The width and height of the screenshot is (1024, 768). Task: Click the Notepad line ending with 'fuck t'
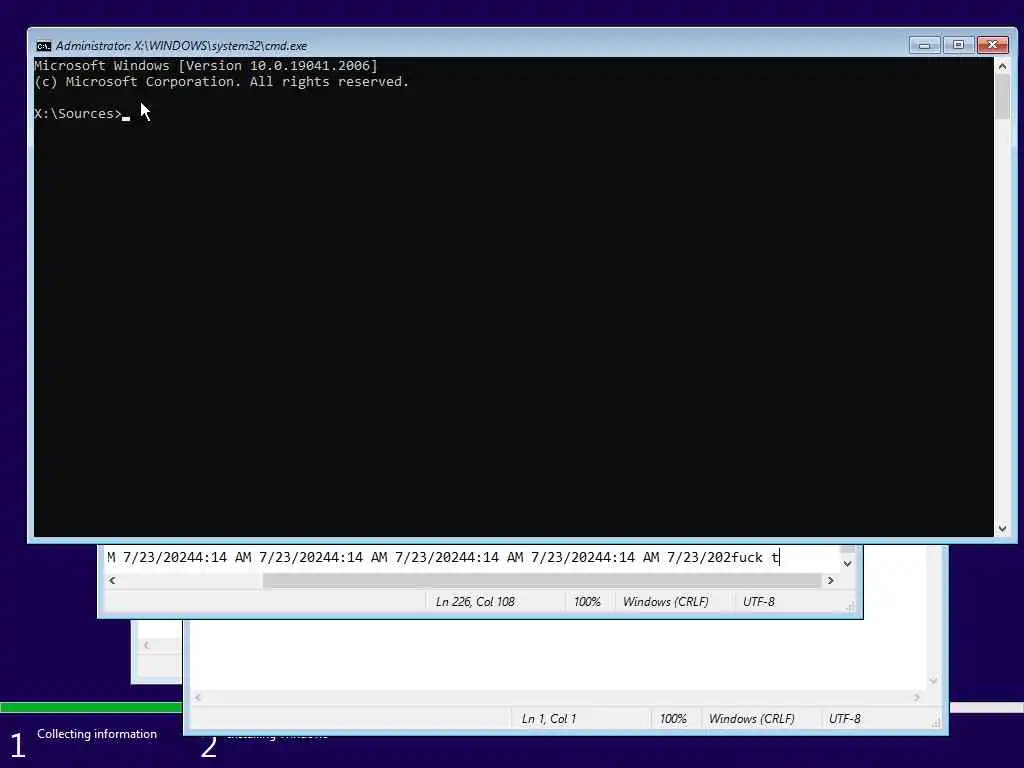click(443, 557)
